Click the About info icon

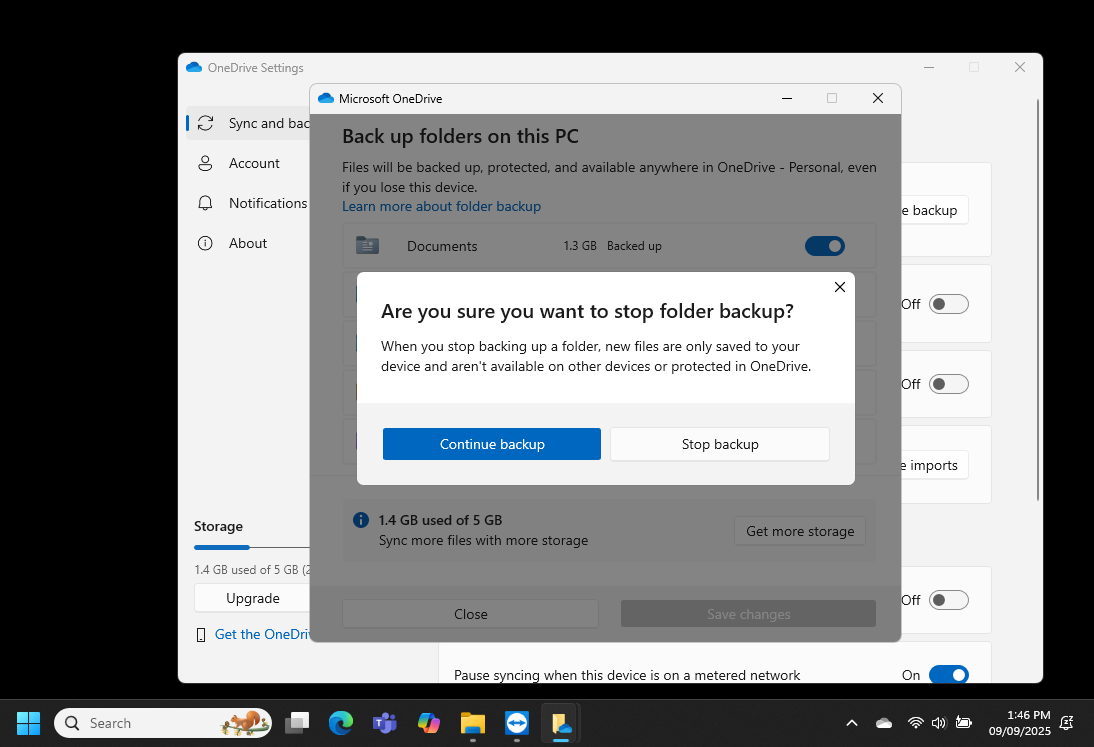click(205, 243)
